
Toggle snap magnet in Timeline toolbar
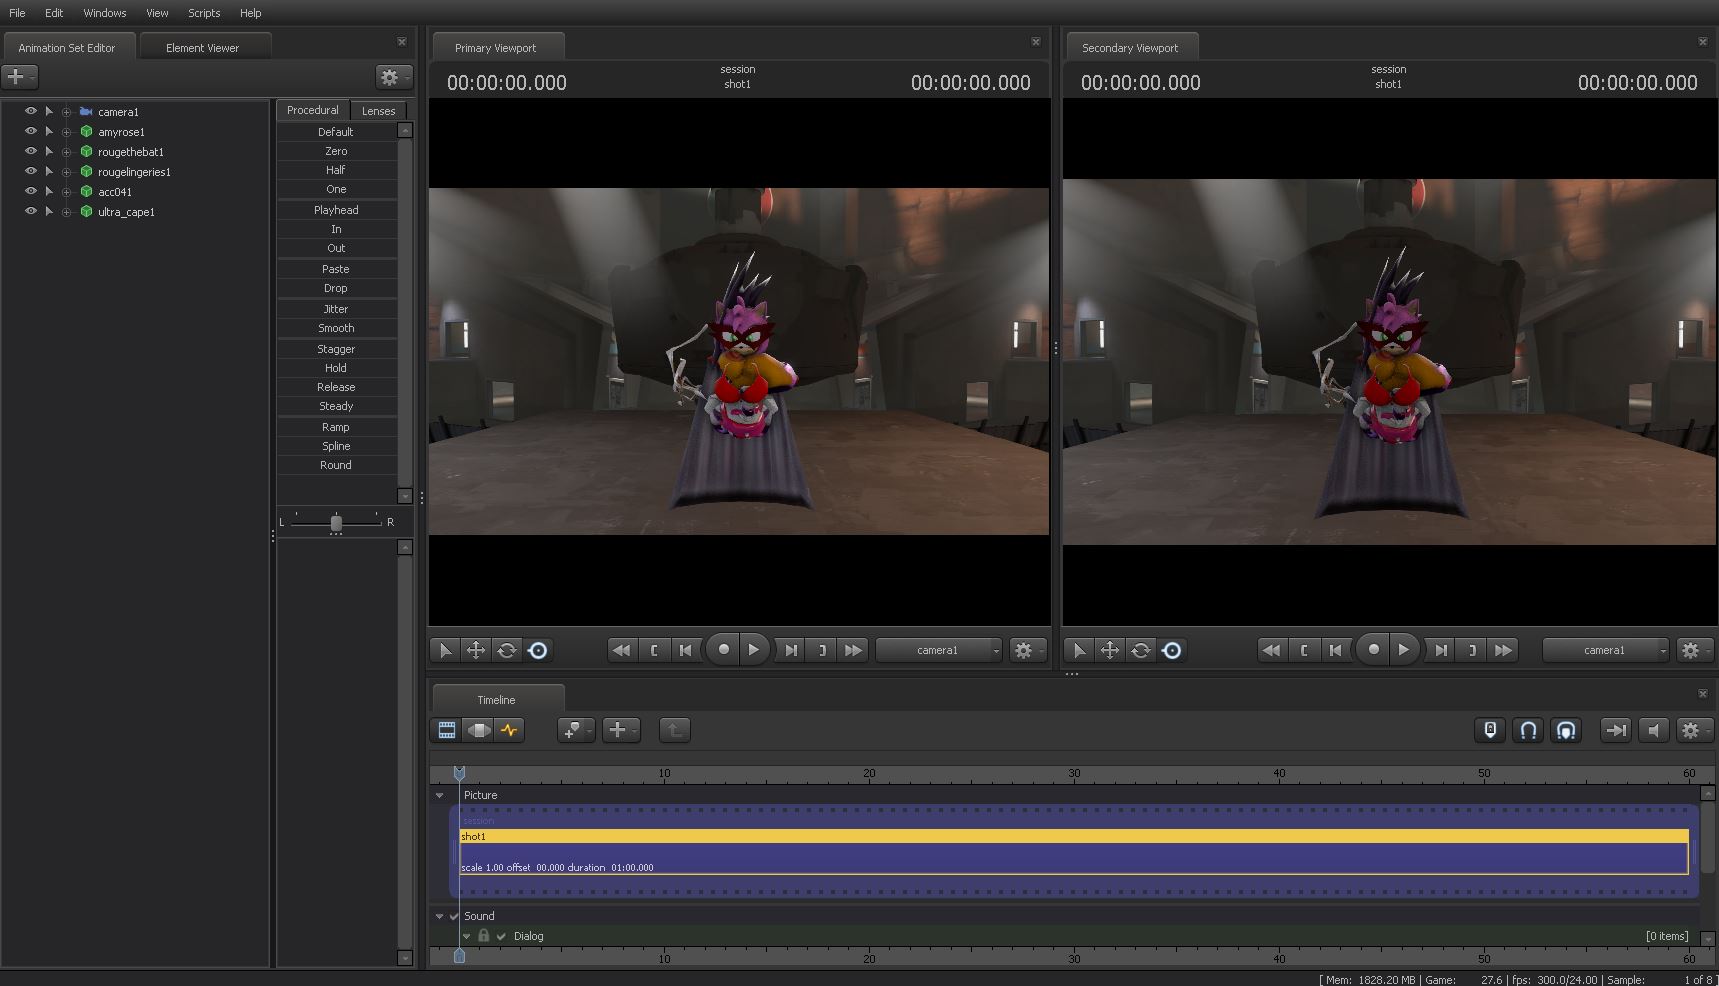click(x=1528, y=730)
